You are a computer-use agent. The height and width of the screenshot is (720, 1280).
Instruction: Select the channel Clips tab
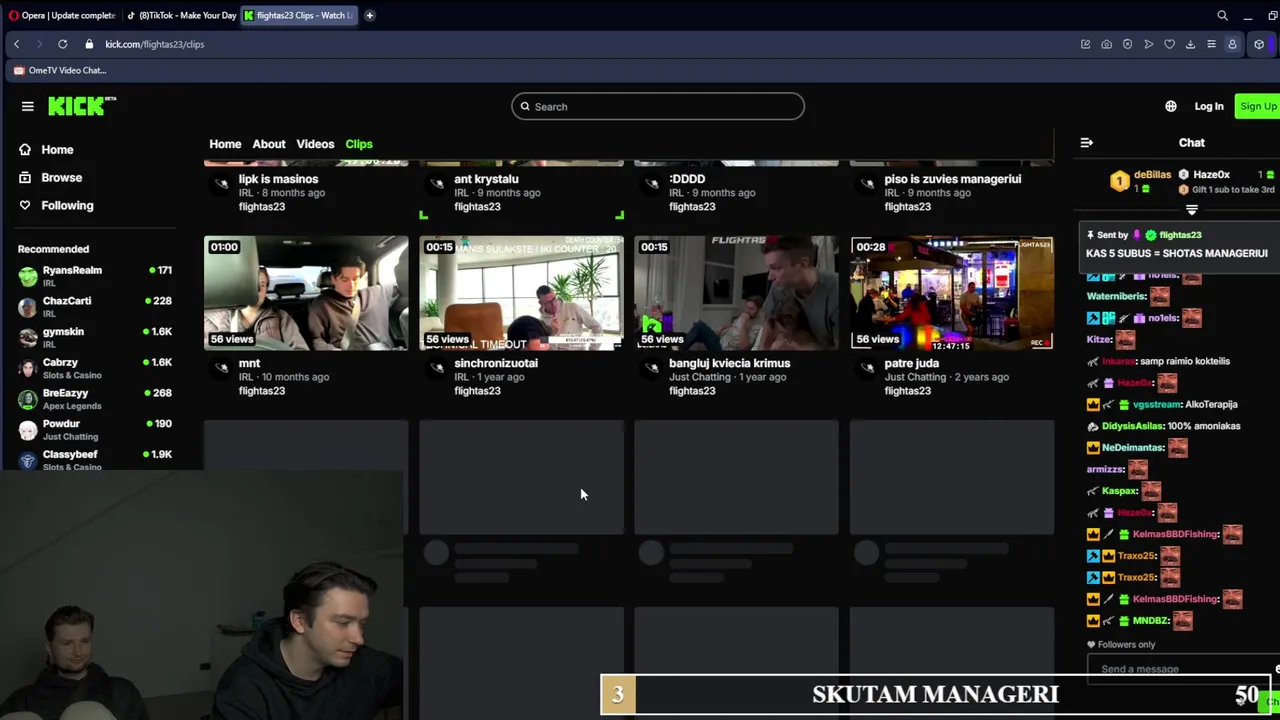[359, 144]
